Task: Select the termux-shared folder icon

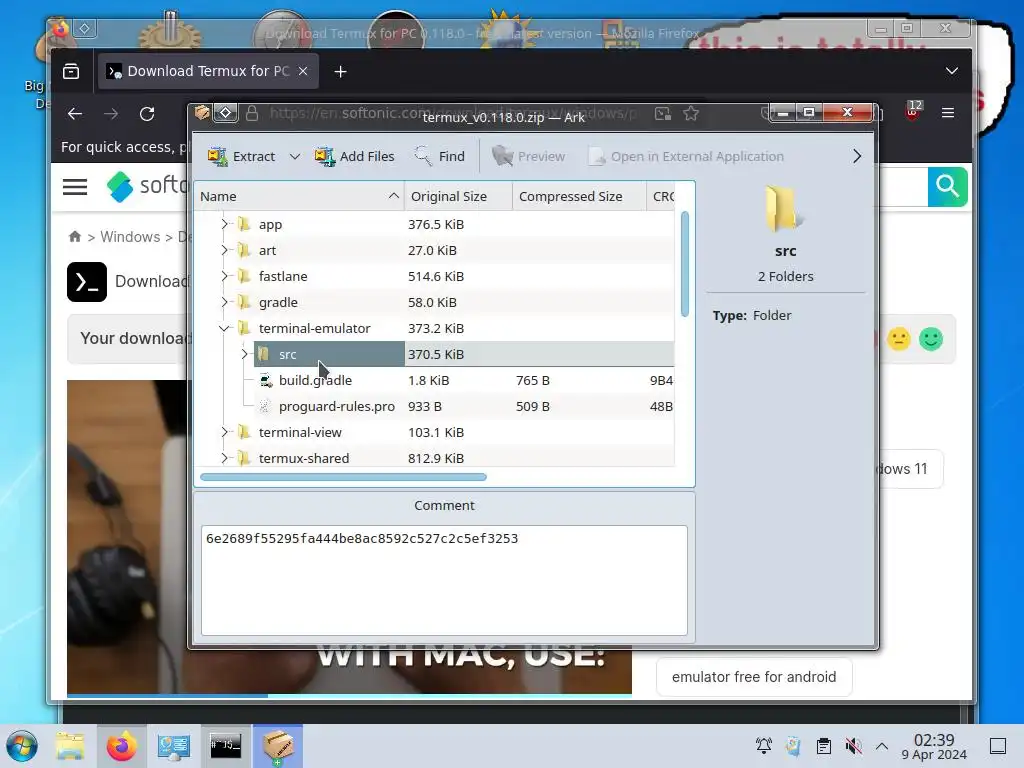Action: point(244,458)
